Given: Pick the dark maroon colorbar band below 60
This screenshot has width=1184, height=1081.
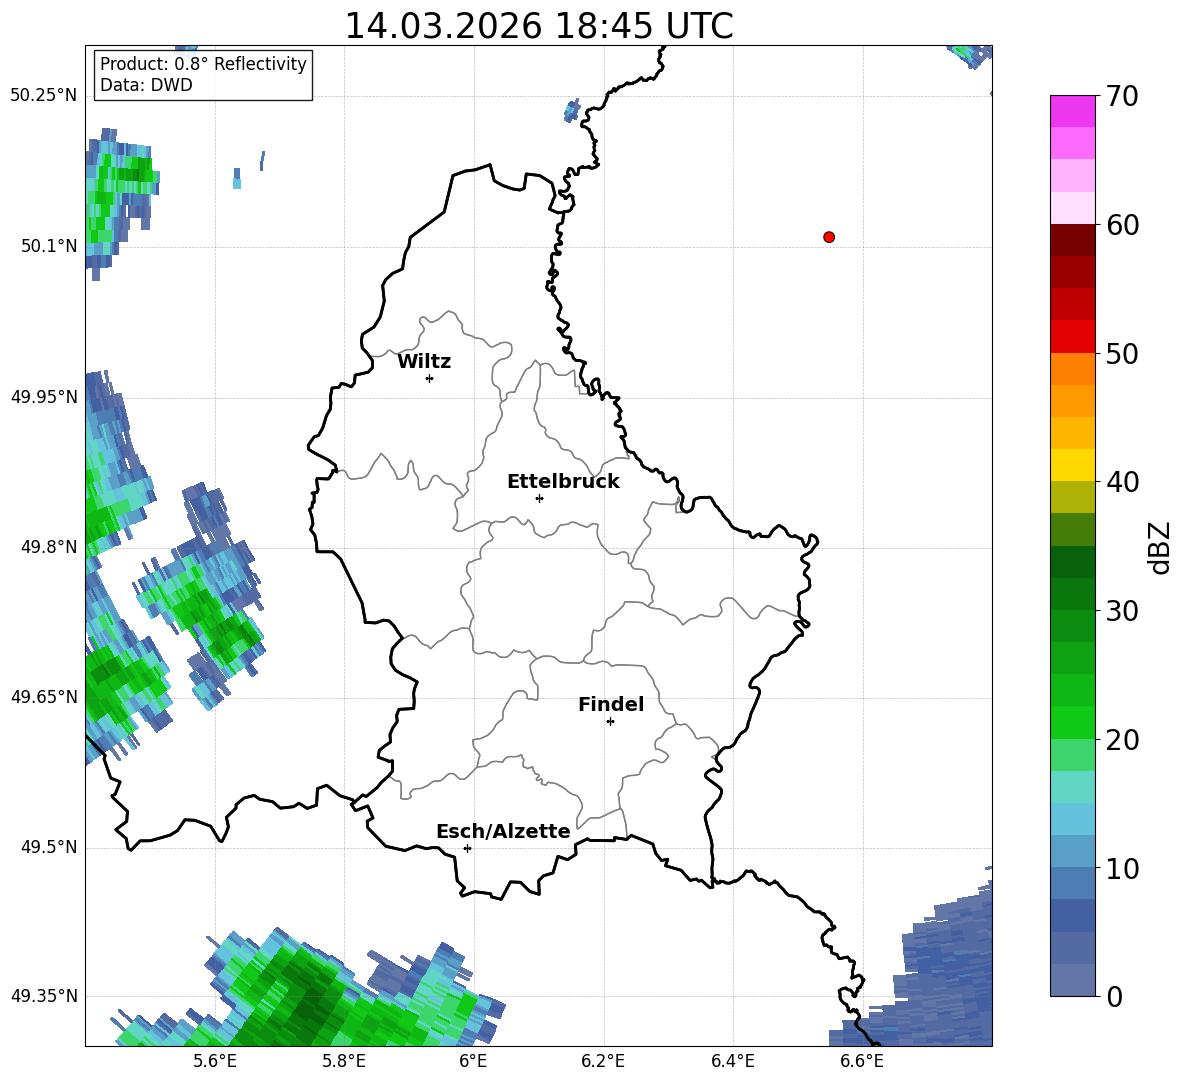Looking at the screenshot, I should [x=1072, y=241].
